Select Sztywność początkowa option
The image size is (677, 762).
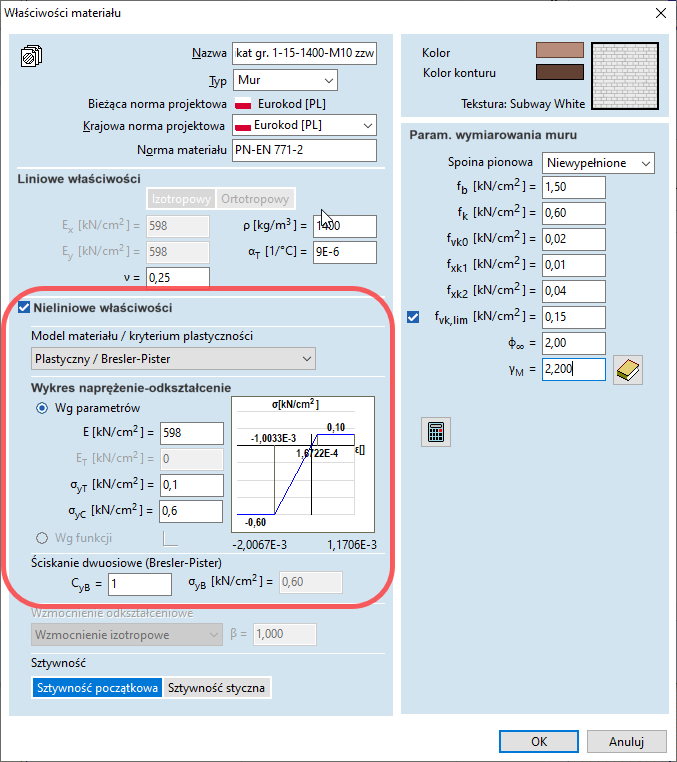click(96, 688)
